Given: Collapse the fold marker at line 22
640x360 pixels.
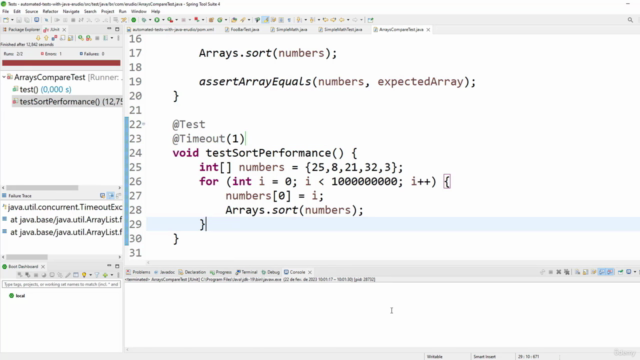Looking at the screenshot, I should (x=144, y=124).
